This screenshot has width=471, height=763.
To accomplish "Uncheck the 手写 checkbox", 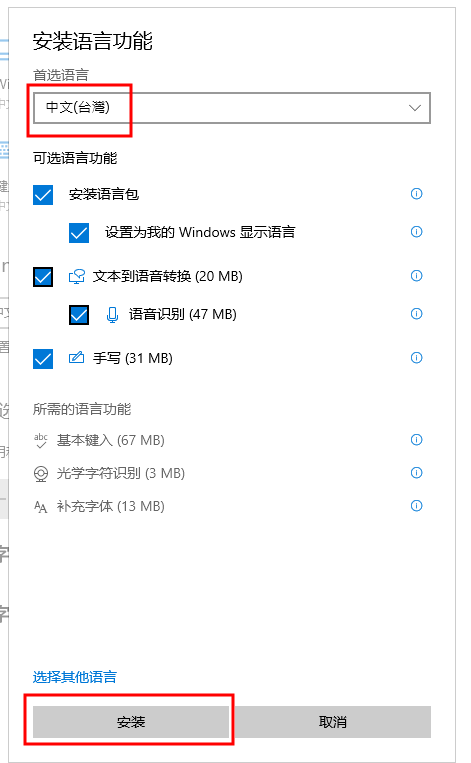I will click(x=43, y=359).
